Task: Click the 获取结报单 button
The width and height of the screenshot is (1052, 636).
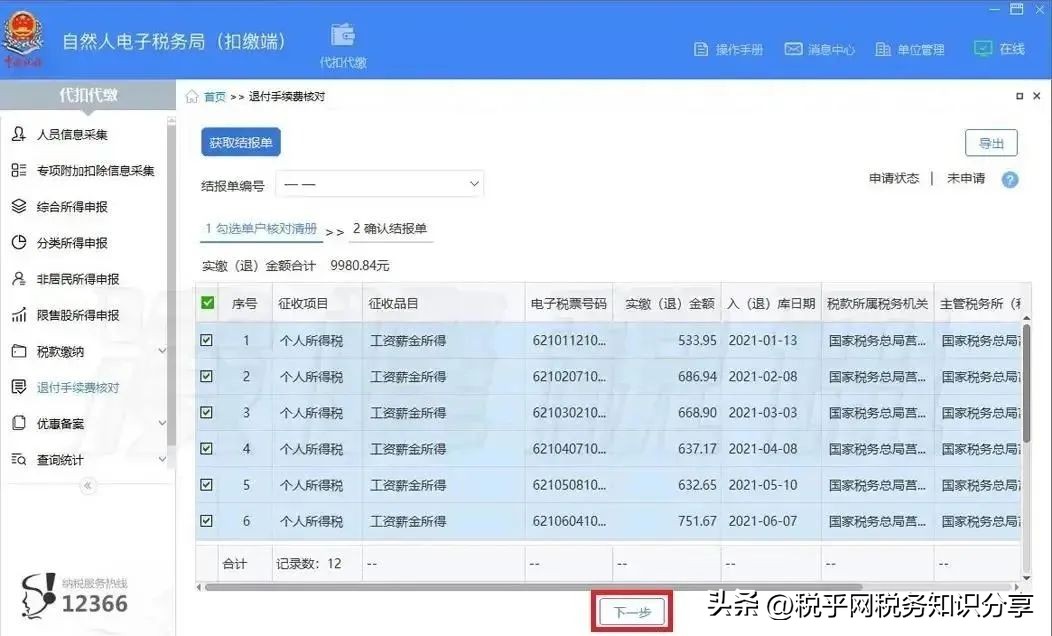Action: pos(238,141)
